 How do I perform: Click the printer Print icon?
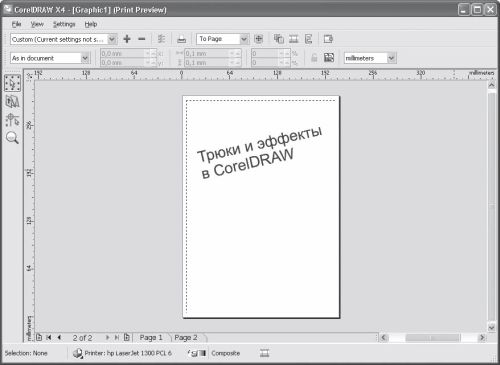181,39
